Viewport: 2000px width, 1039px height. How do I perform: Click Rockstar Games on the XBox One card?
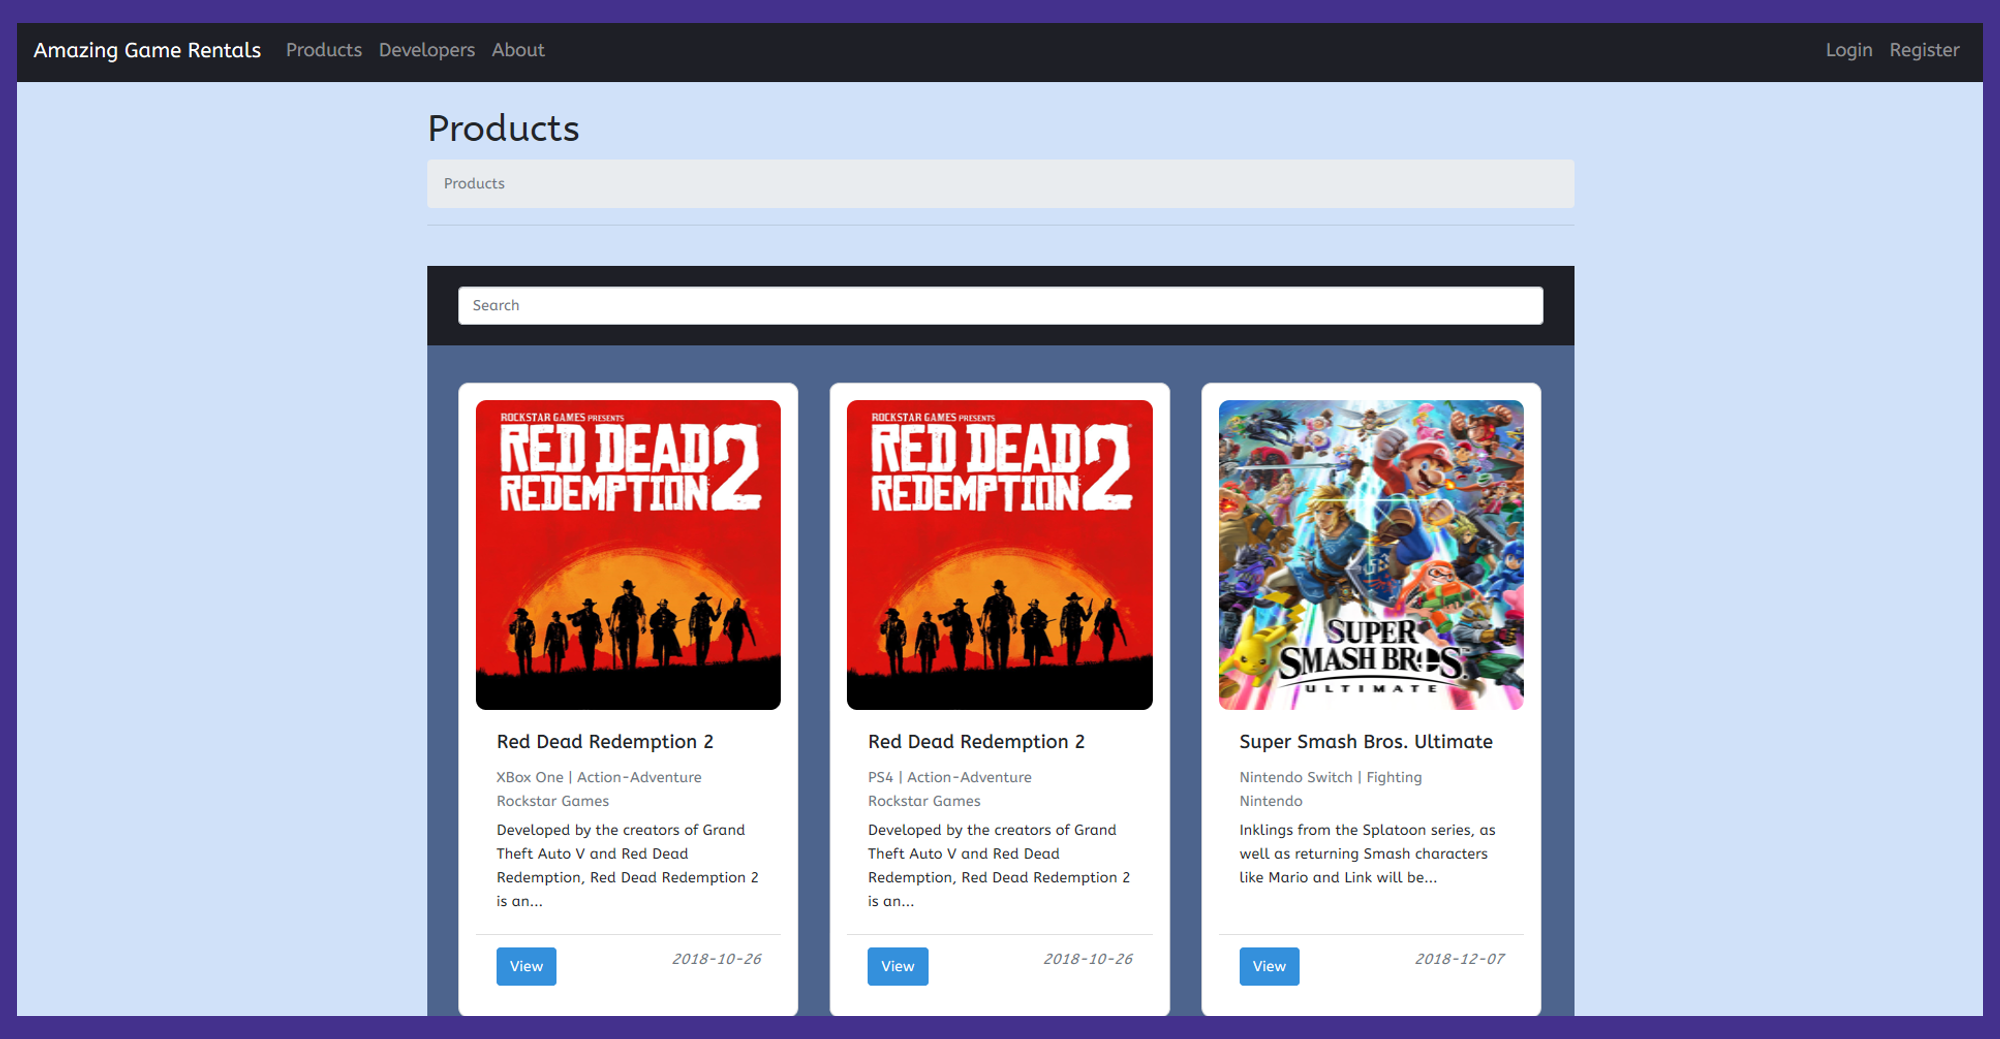point(552,802)
